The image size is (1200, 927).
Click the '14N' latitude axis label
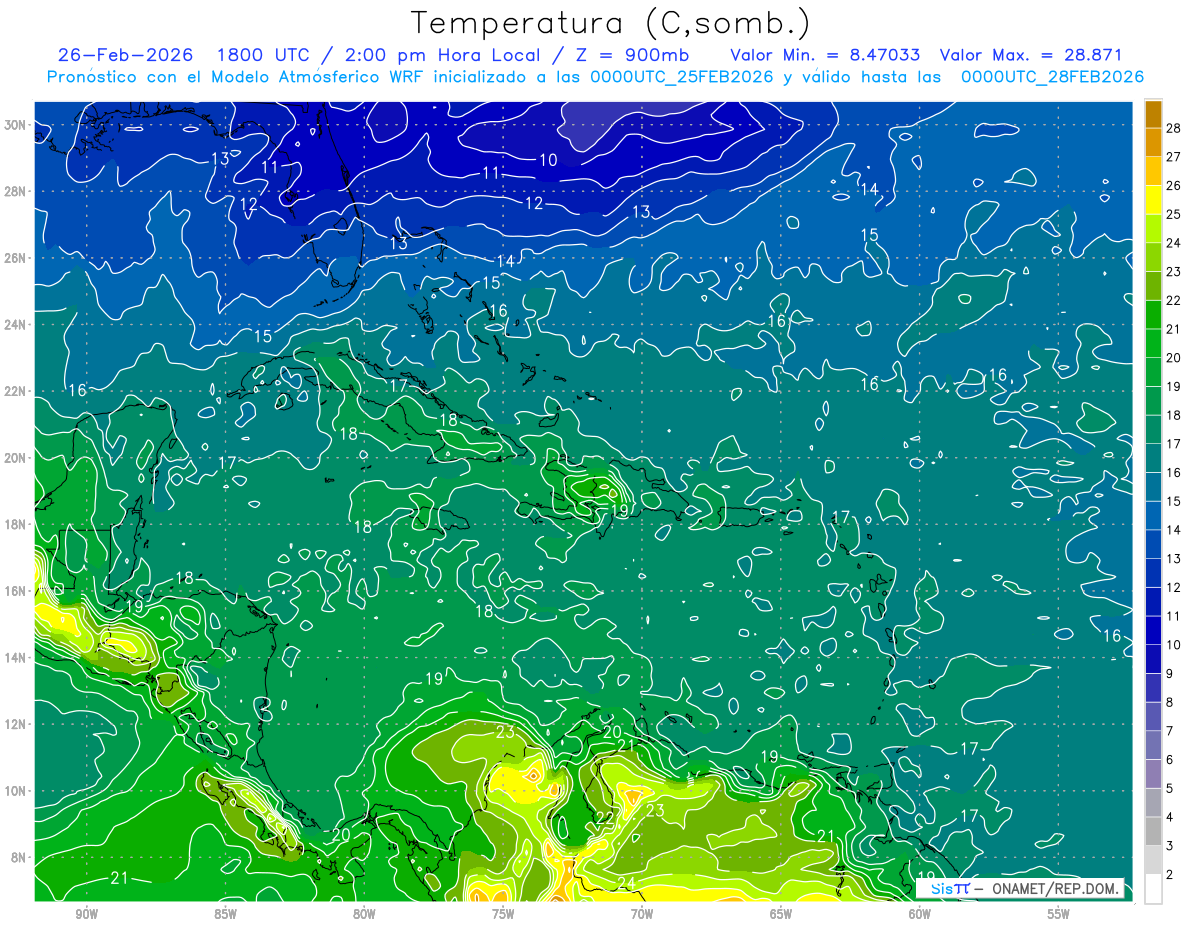[15, 657]
